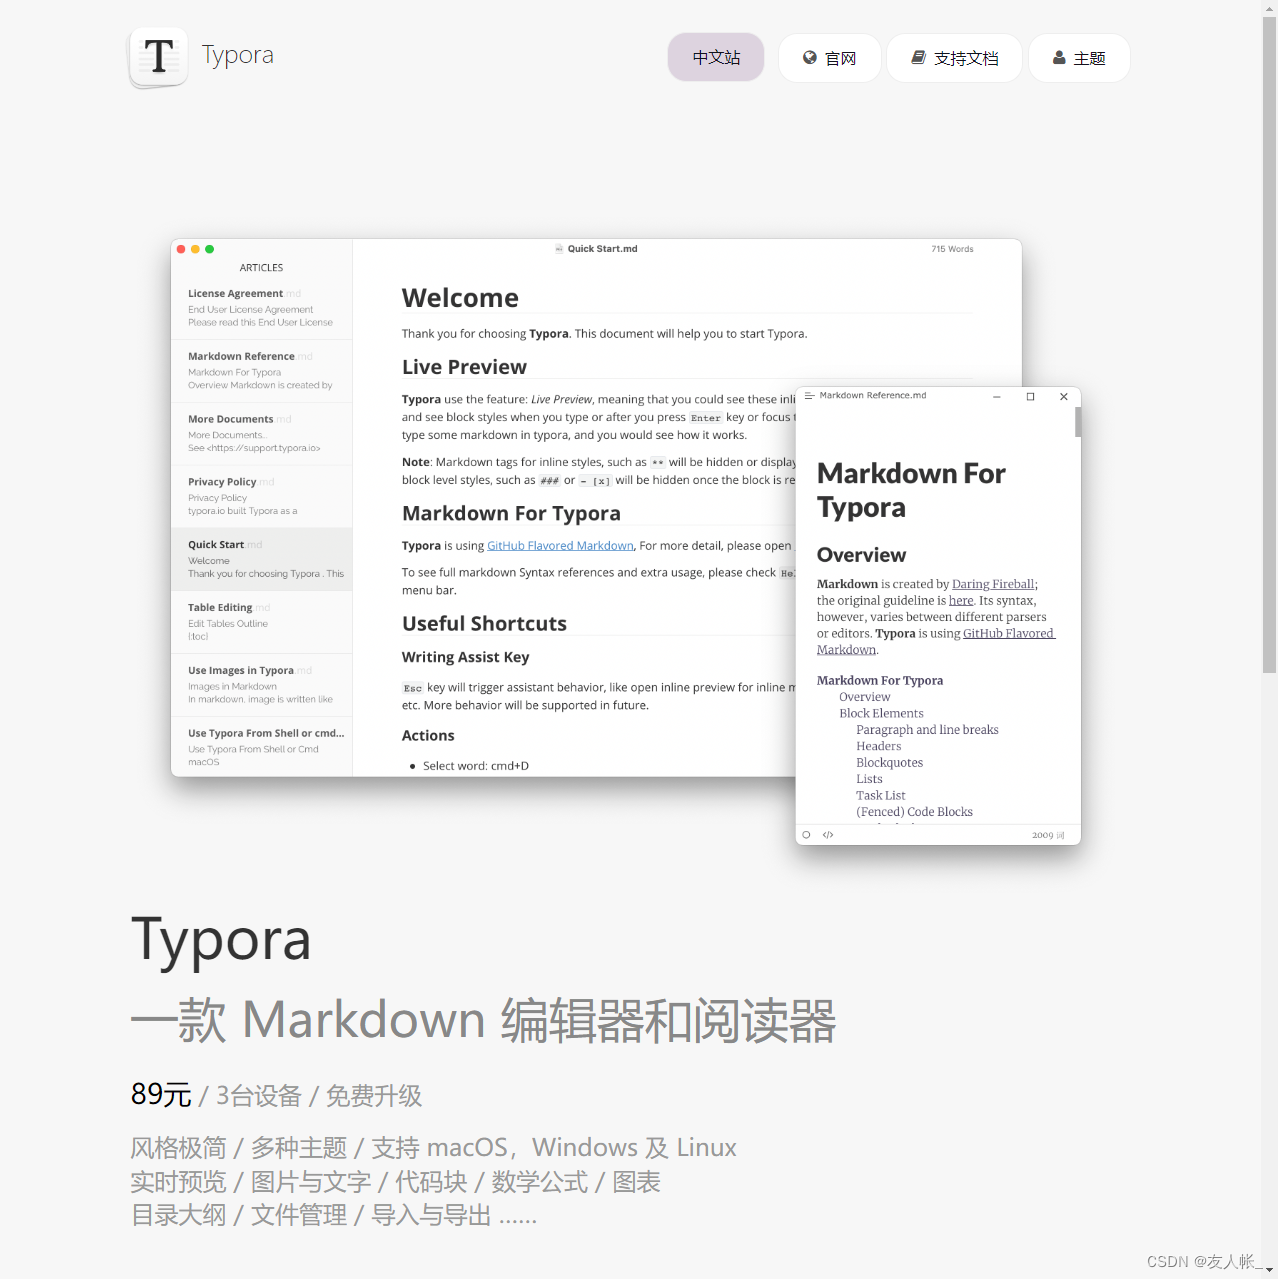This screenshot has height=1279, width=1278.
Task: Select Quick Start article in sidebar
Action: tap(262, 559)
